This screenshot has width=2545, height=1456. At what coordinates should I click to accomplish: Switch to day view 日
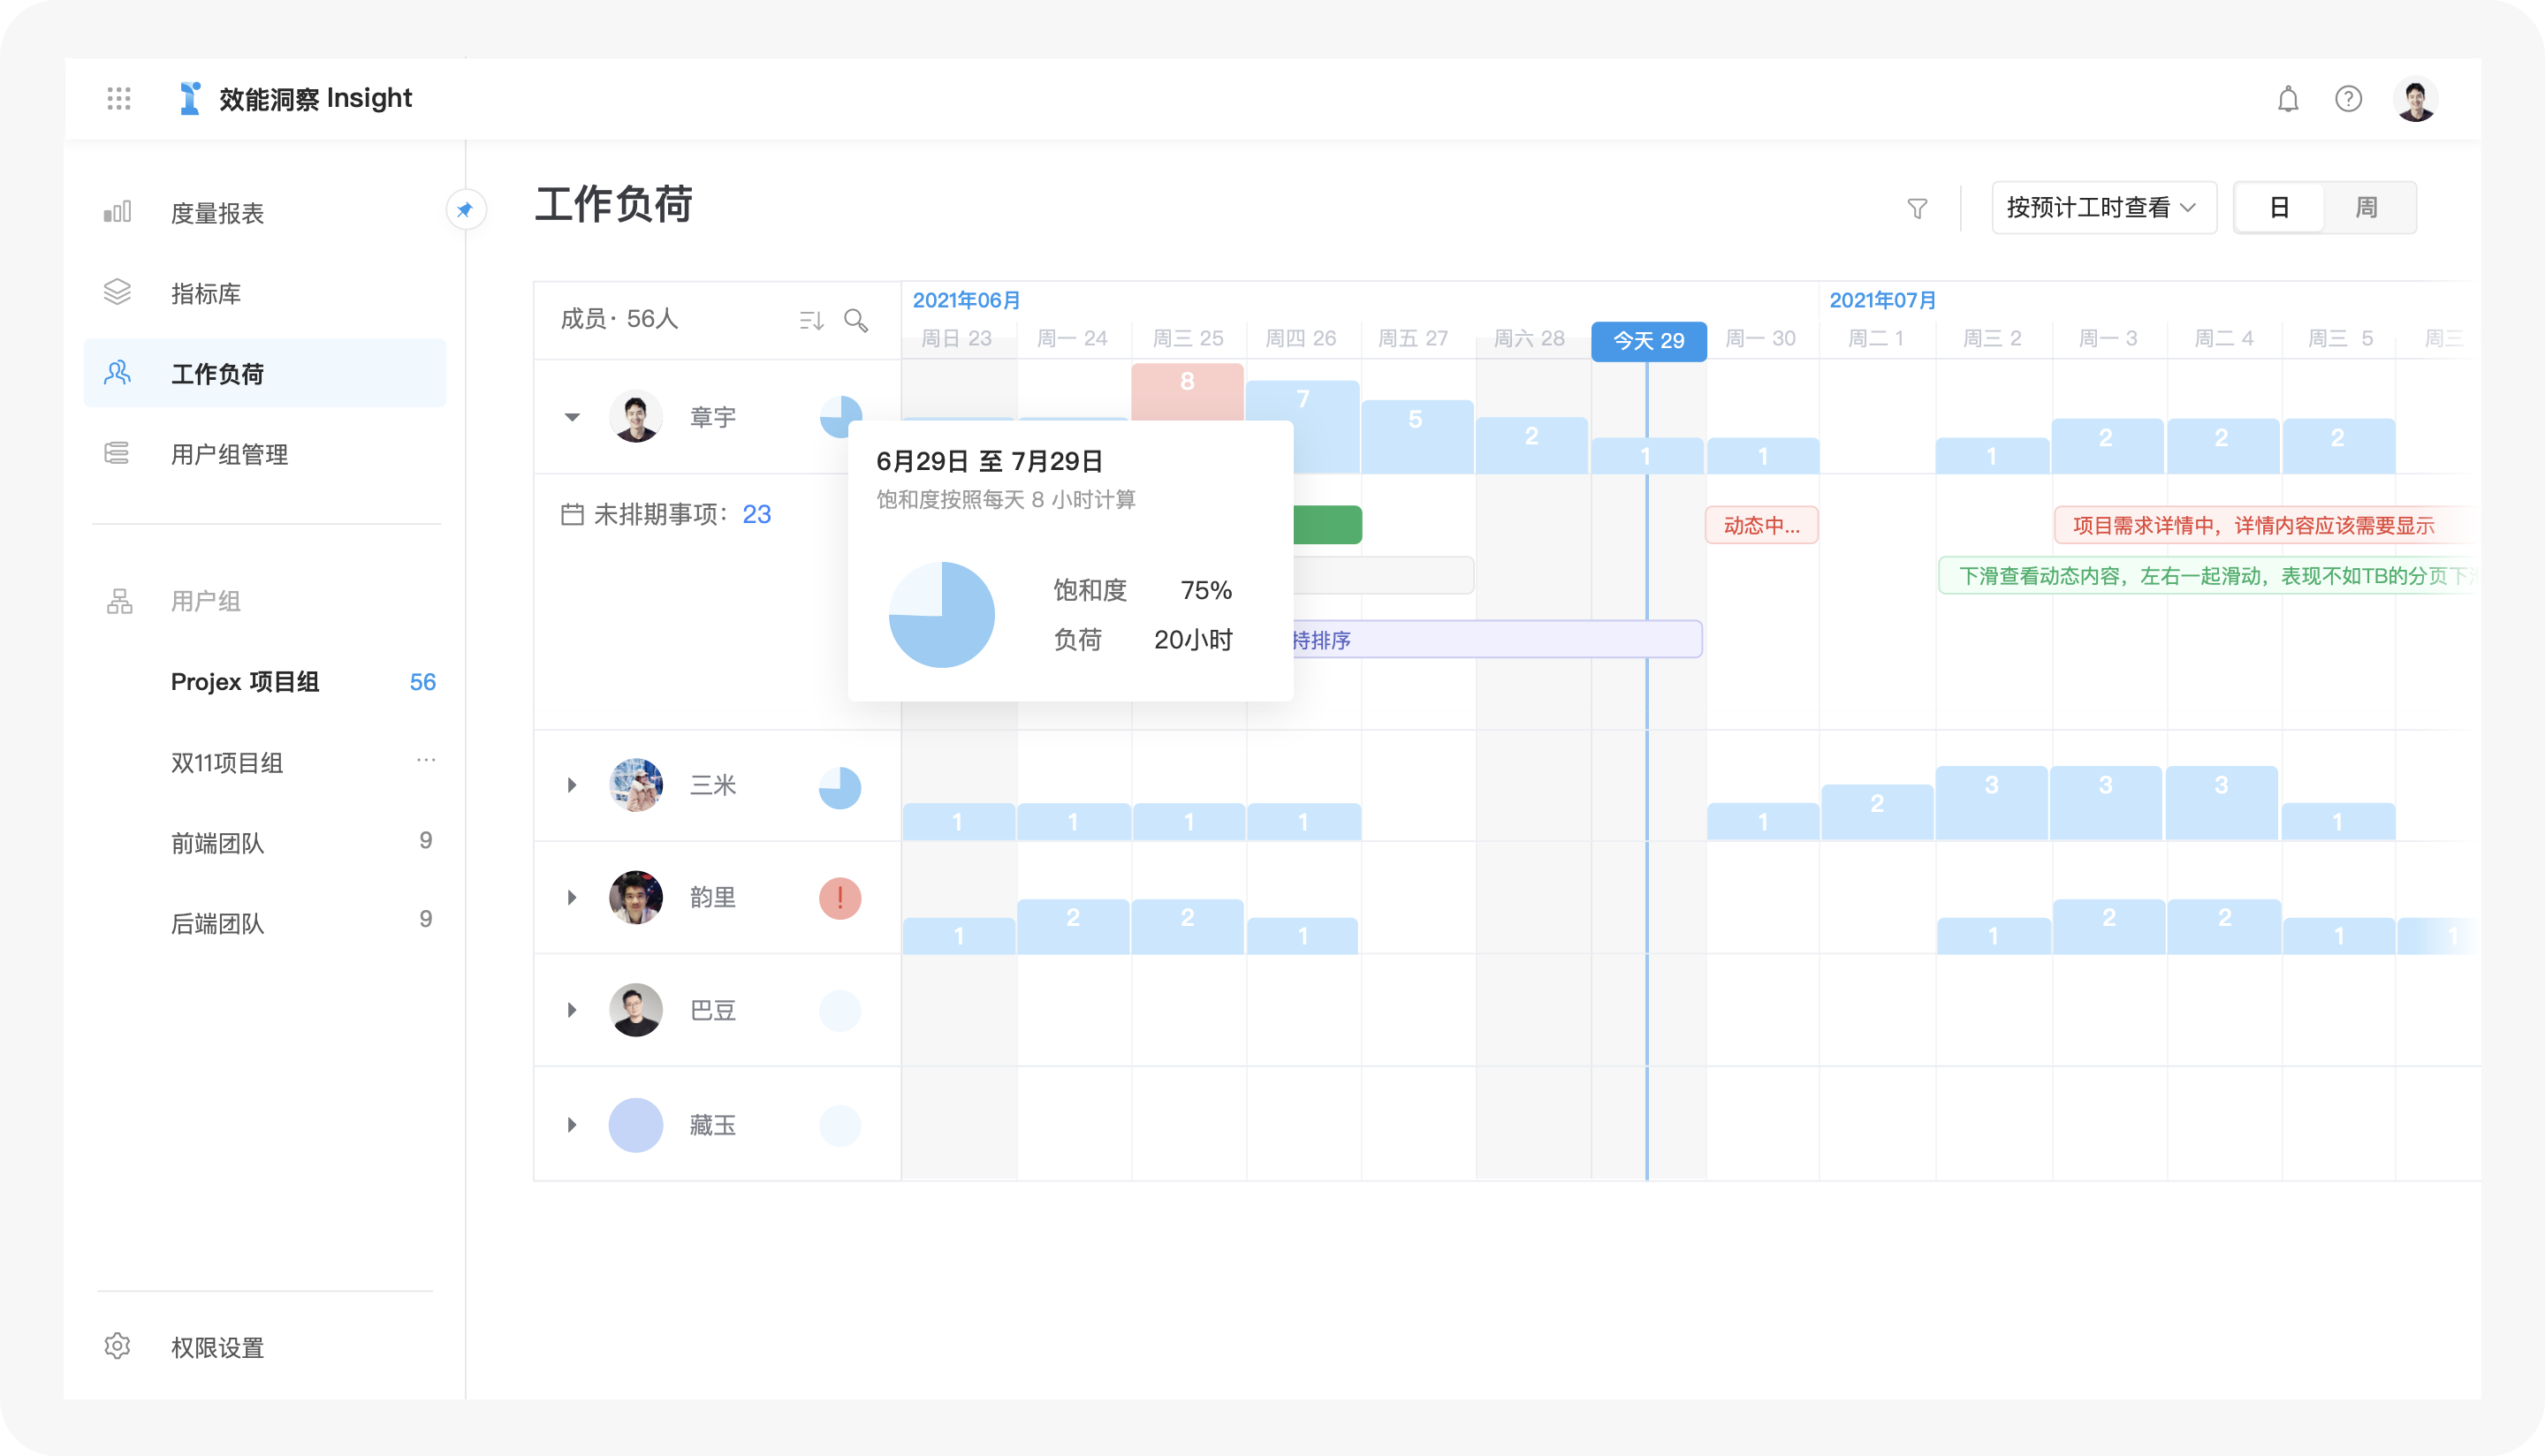coord(2279,208)
